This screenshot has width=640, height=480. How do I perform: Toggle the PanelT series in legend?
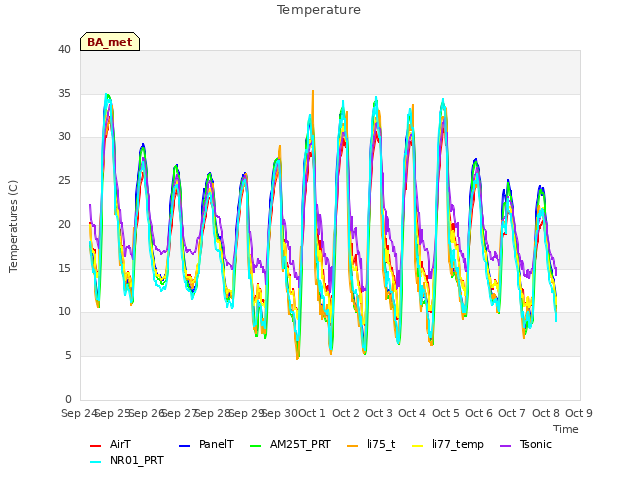[207, 444]
